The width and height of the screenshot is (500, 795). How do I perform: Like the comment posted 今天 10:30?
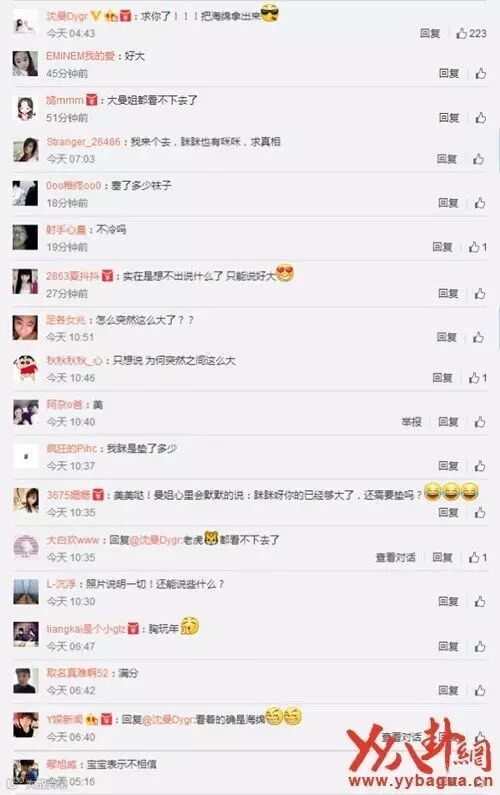[480, 601]
